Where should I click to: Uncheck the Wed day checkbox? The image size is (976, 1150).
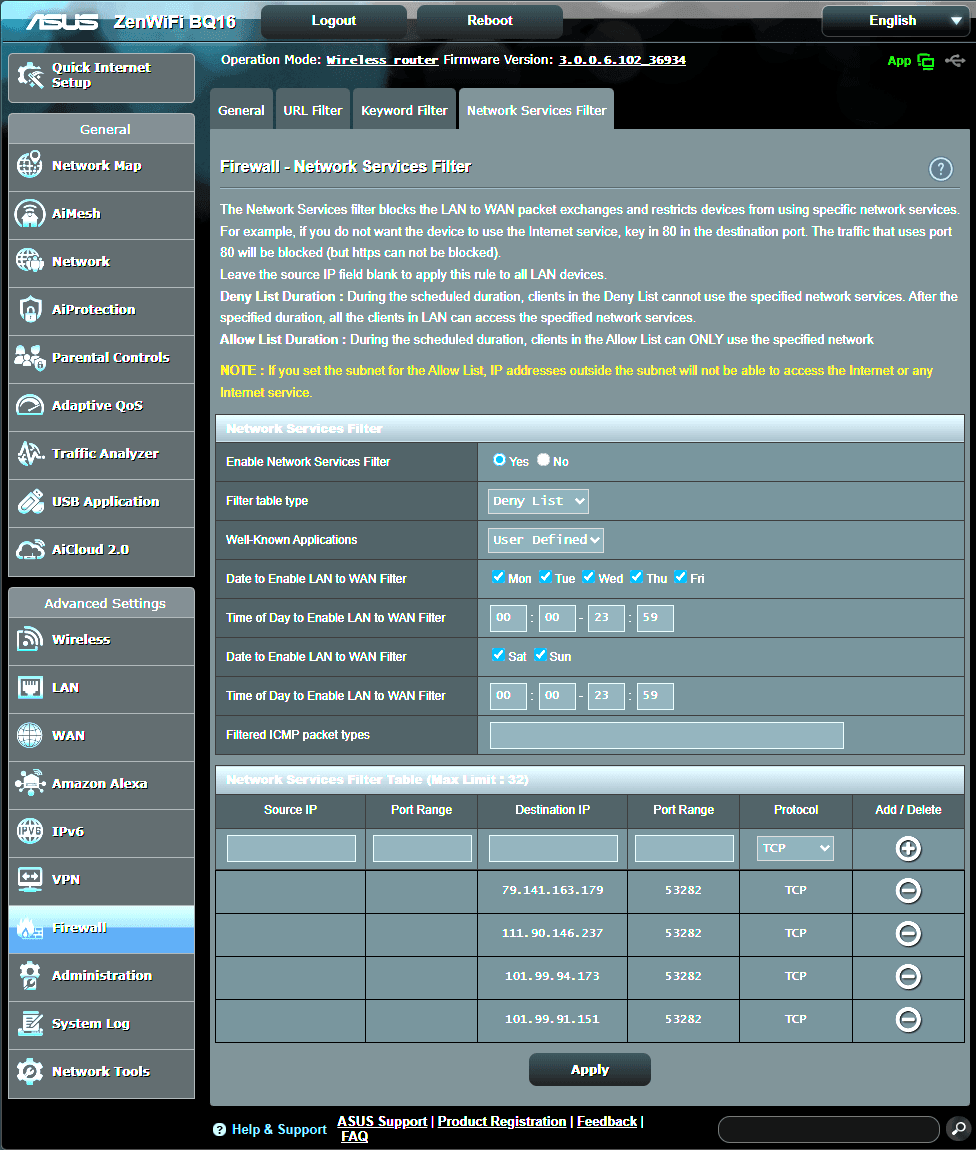click(x=589, y=578)
